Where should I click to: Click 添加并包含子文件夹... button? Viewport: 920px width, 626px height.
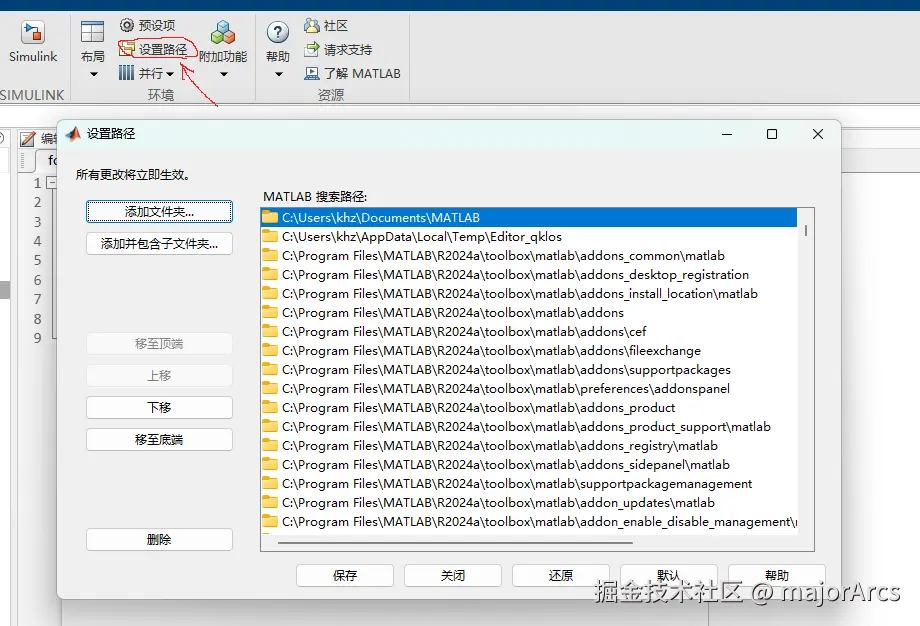(x=159, y=243)
